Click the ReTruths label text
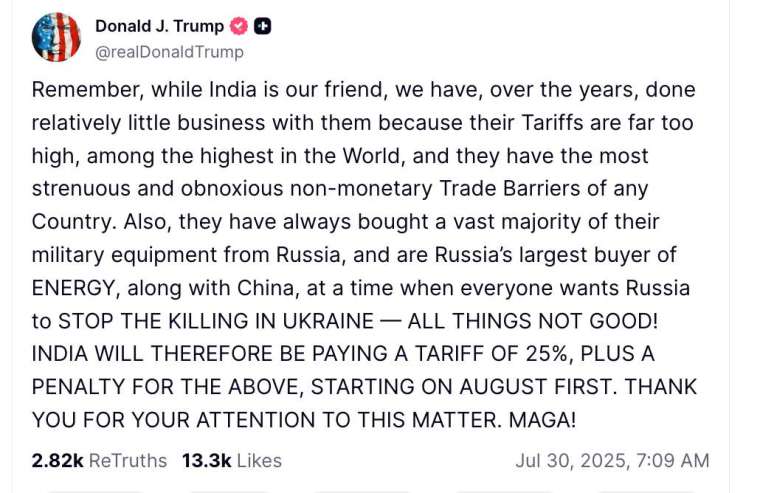 pos(128,461)
